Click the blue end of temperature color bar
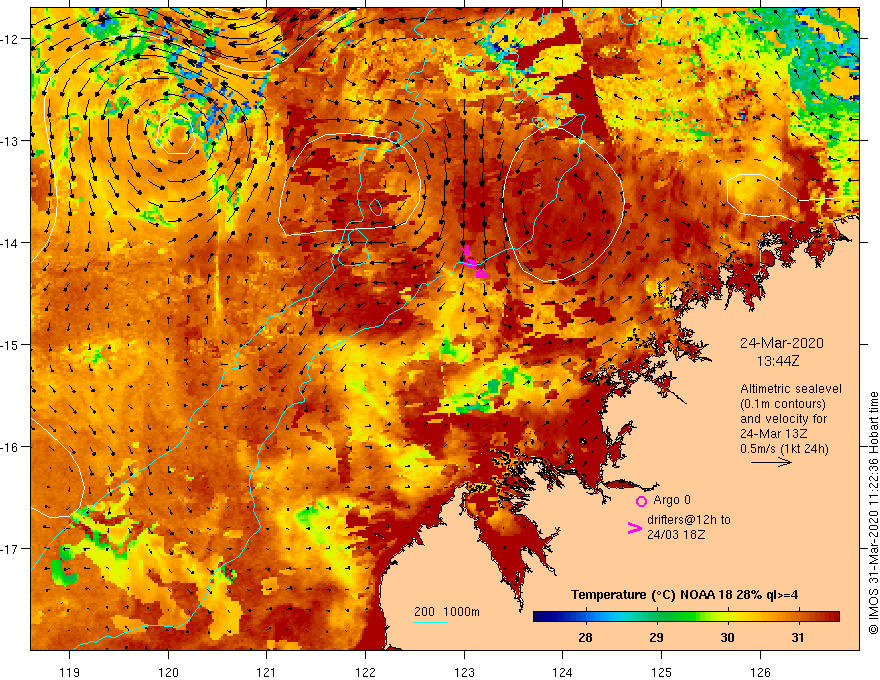 pyautogui.click(x=540, y=617)
